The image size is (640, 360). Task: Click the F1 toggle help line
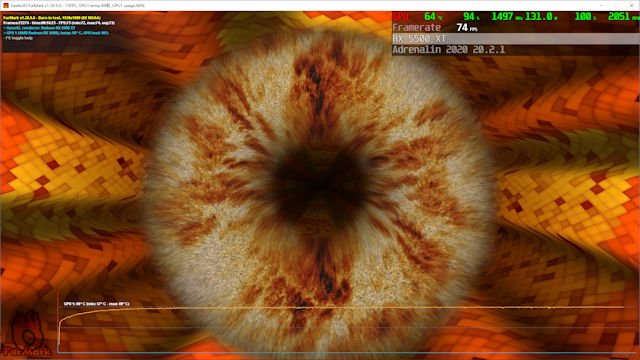pos(18,38)
